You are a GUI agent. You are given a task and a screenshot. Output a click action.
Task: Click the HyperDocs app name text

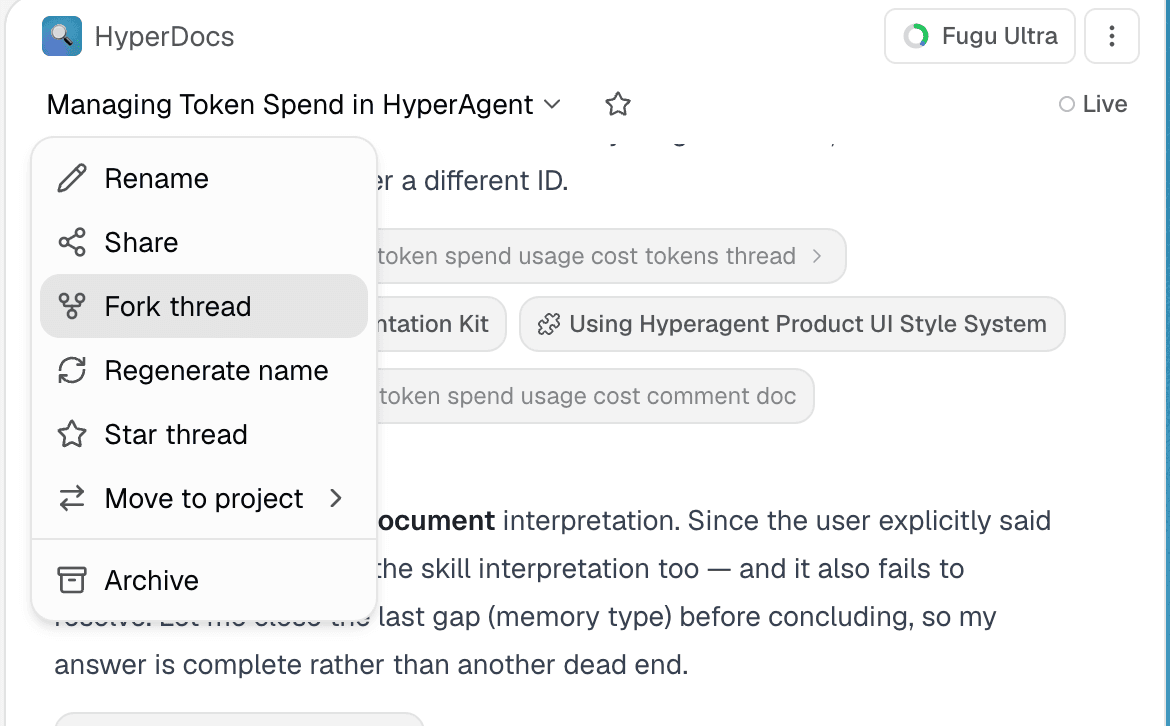pos(164,37)
